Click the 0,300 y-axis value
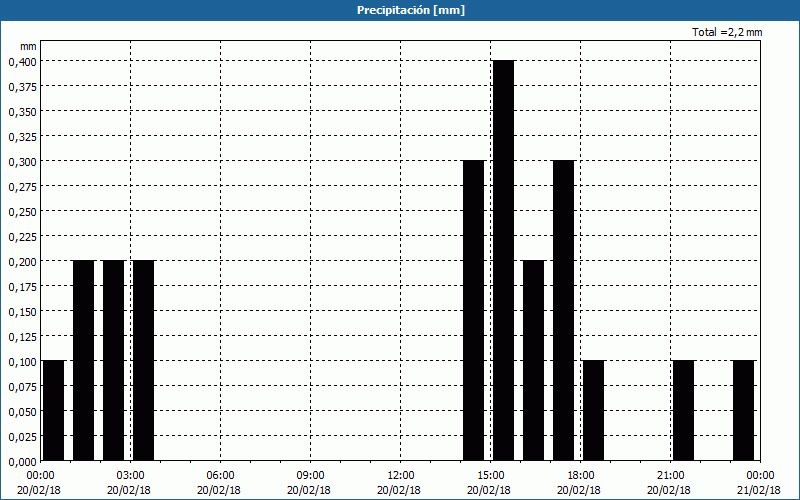This screenshot has height=500, width=800. tap(22, 162)
